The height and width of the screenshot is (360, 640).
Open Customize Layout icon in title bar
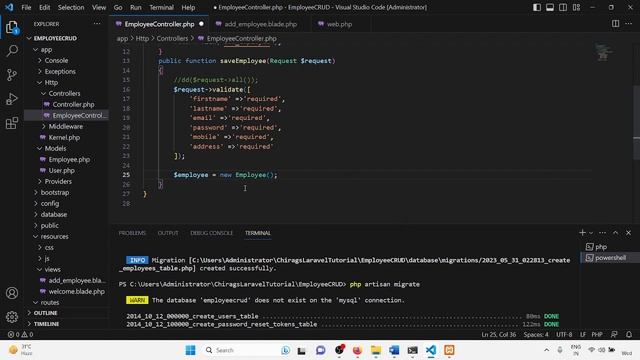click(576, 7)
